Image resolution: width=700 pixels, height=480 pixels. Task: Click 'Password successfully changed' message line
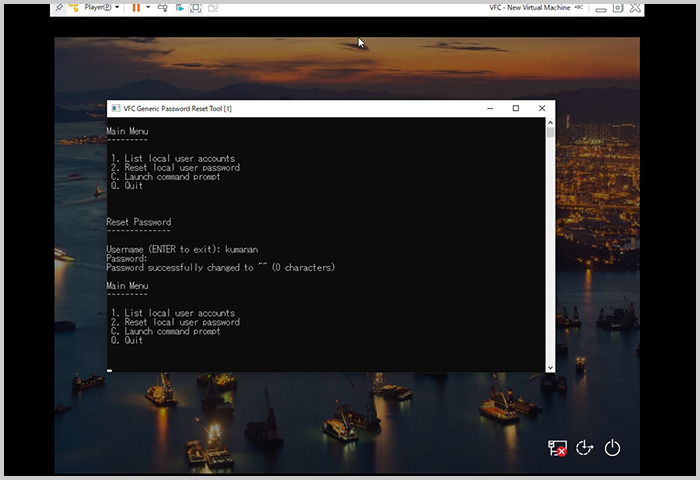click(x=221, y=267)
